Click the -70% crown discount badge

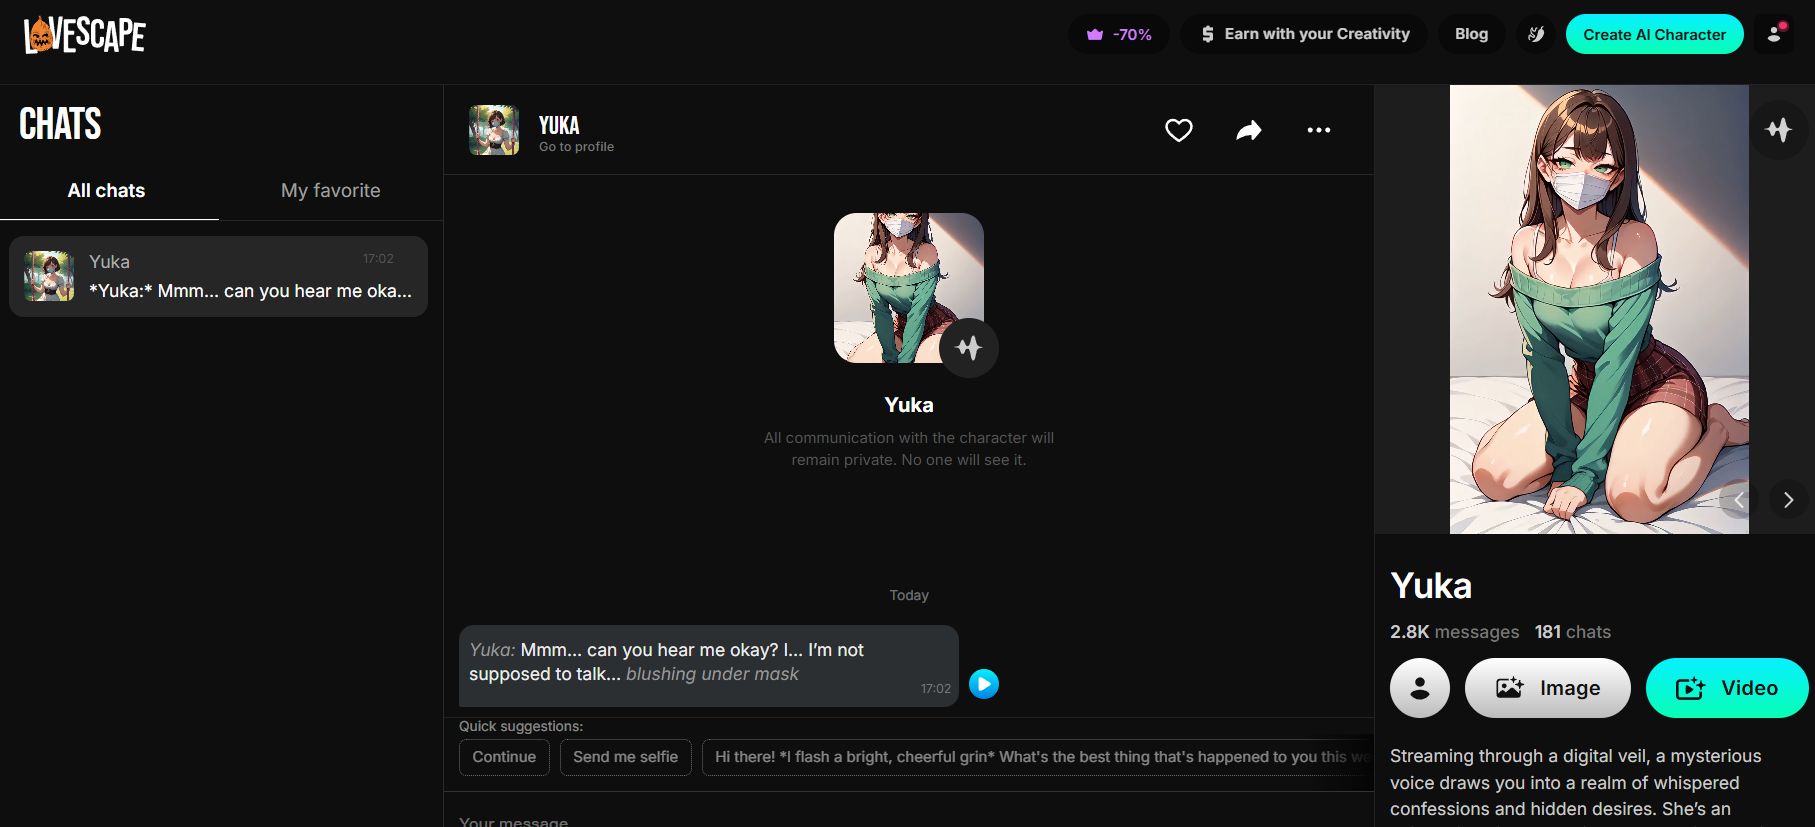pyautogui.click(x=1119, y=34)
